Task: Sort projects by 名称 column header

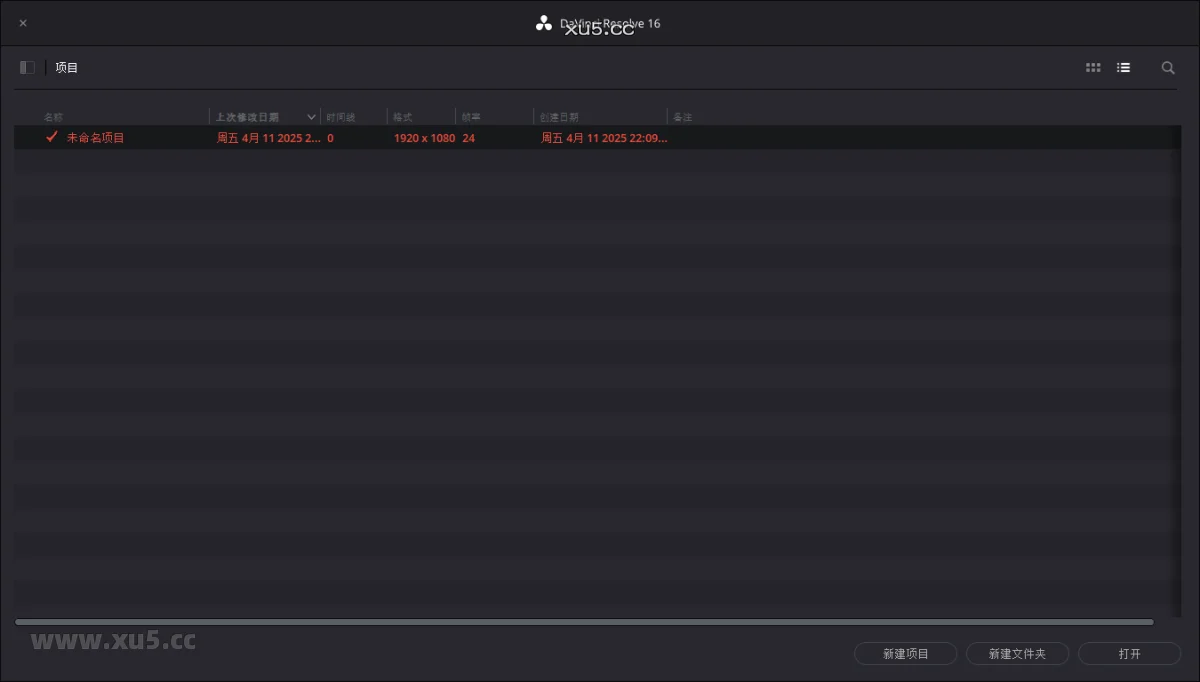Action: point(54,117)
